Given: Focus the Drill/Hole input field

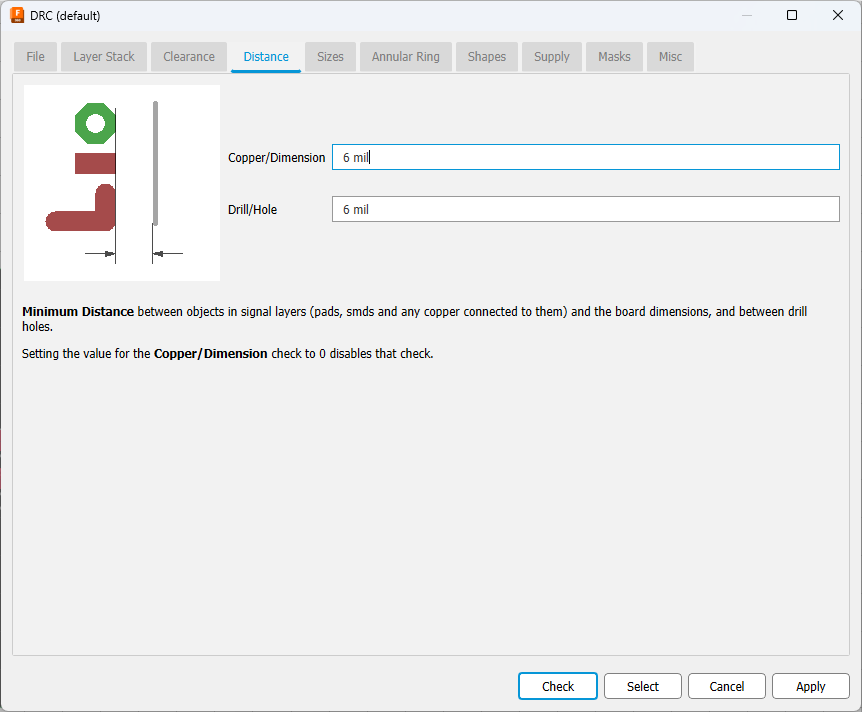Looking at the screenshot, I should [x=585, y=210].
